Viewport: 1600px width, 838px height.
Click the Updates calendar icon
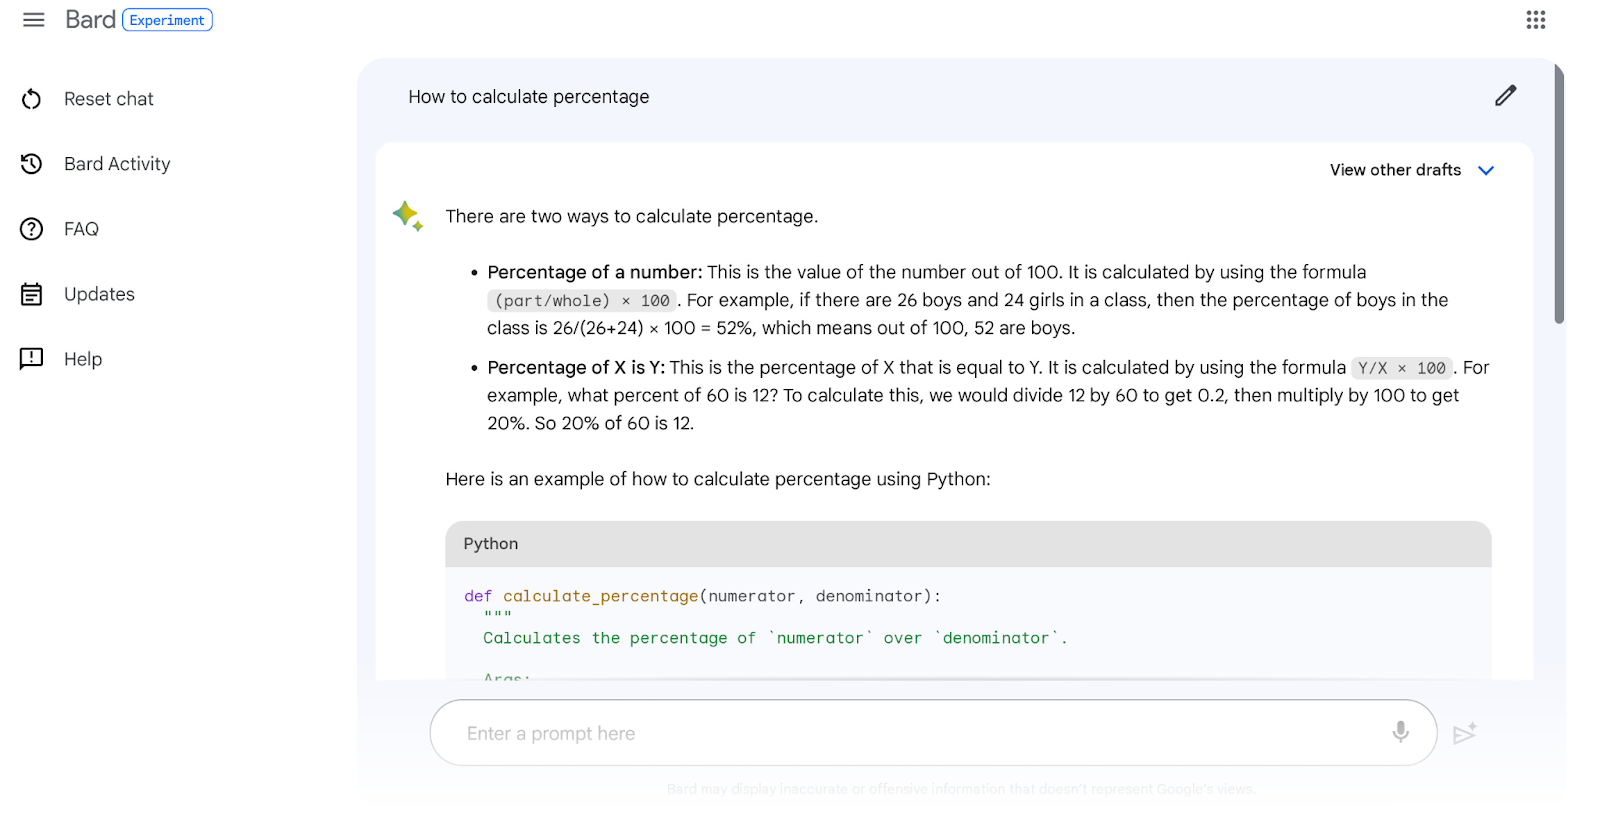tap(32, 294)
